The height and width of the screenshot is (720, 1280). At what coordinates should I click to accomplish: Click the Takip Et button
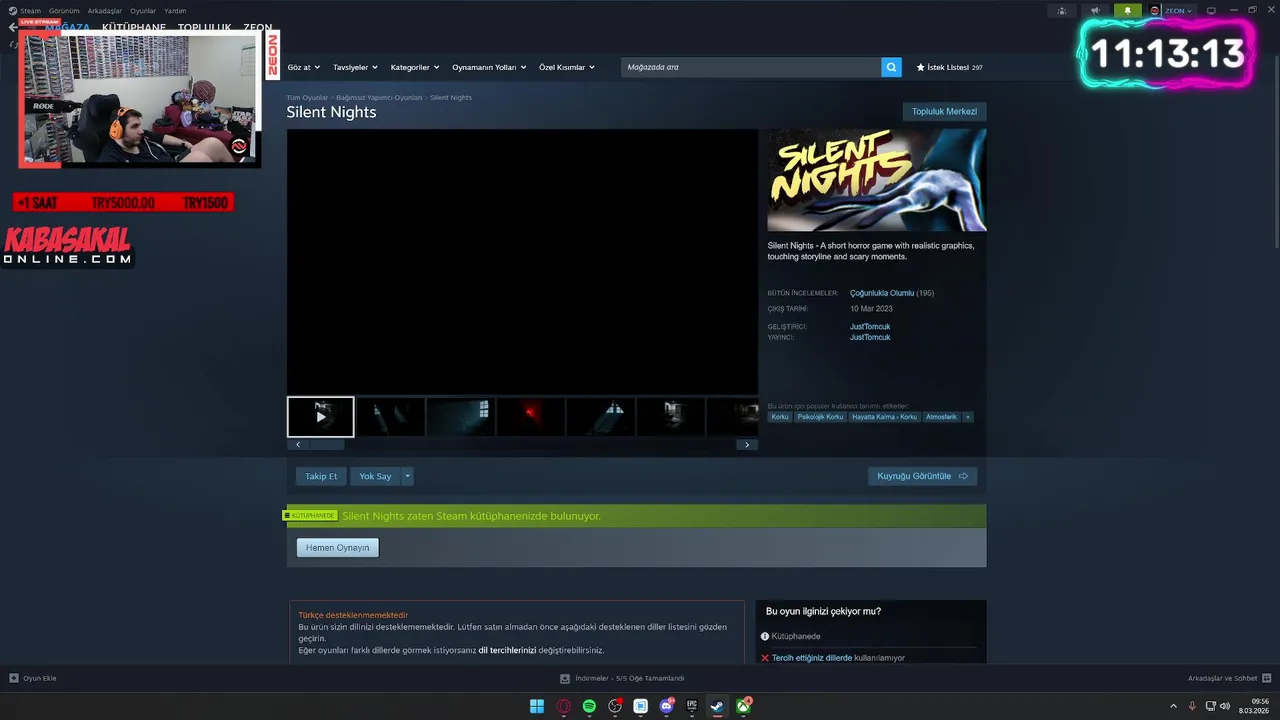point(321,476)
